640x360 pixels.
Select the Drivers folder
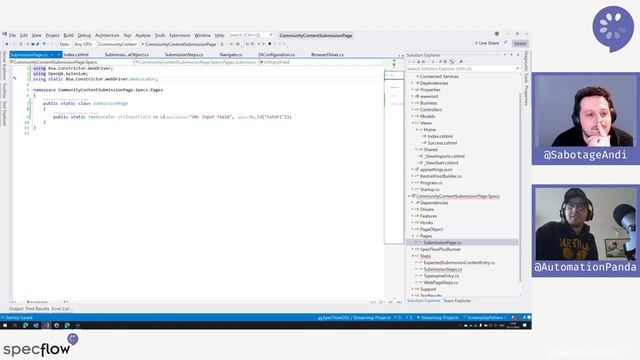tap(427, 209)
